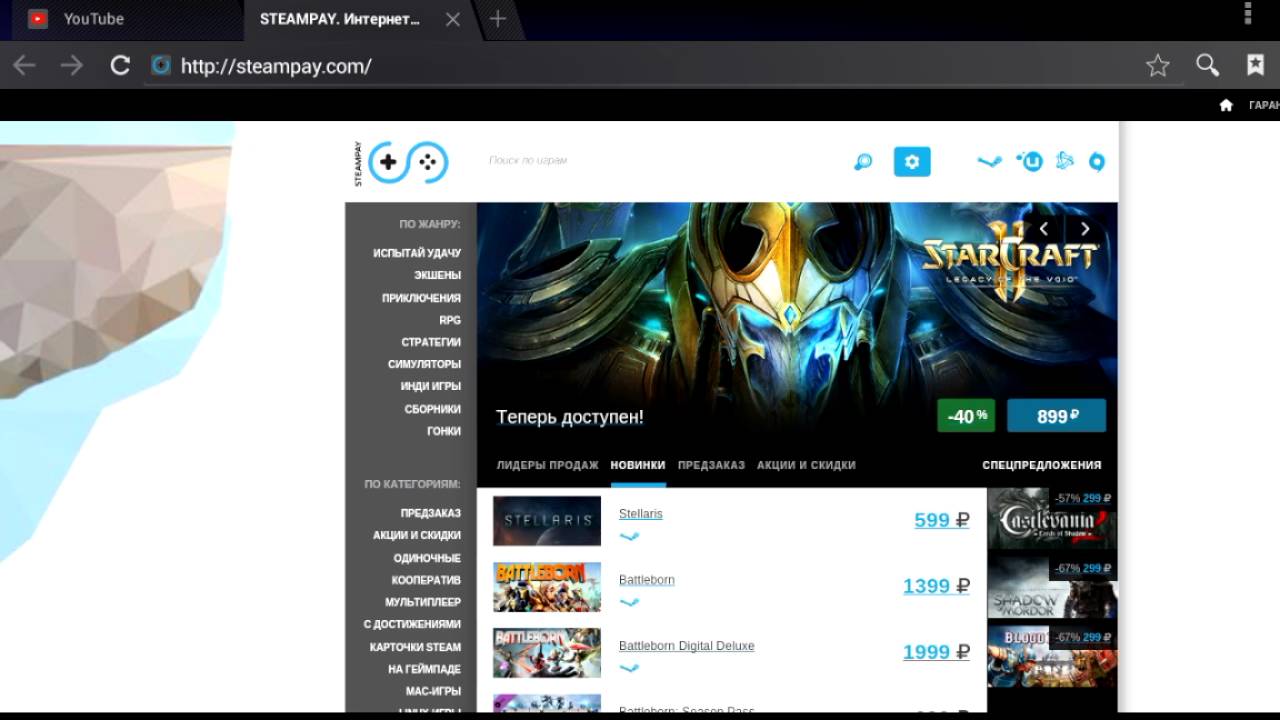This screenshot has height=720, width=1280.
Task: Open СИМУЛЯТОРЫ genre
Action: pyautogui.click(x=424, y=364)
